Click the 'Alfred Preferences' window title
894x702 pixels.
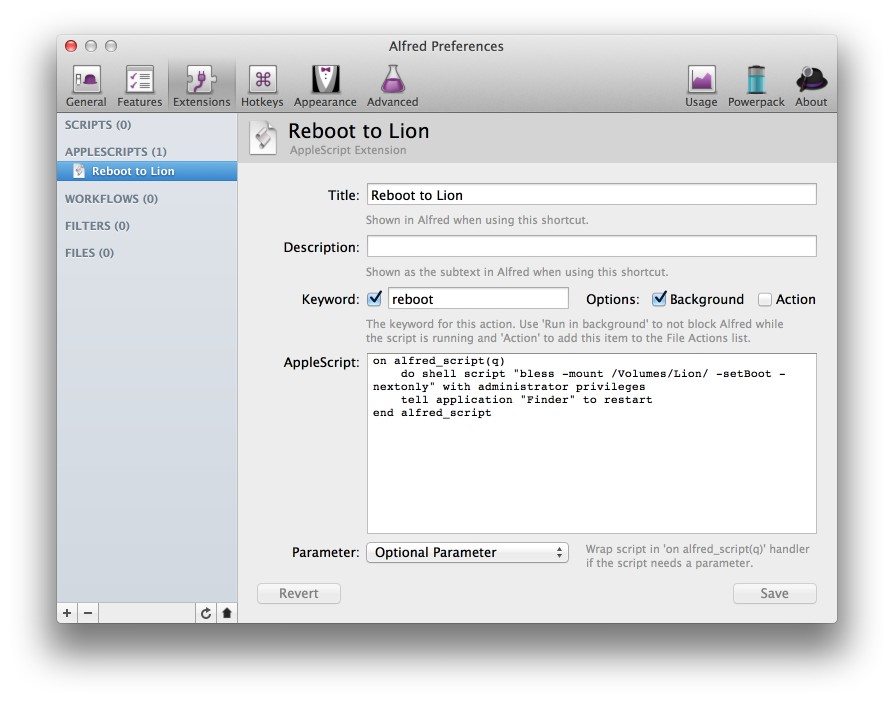pyautogui.click(x=446, y=46)
